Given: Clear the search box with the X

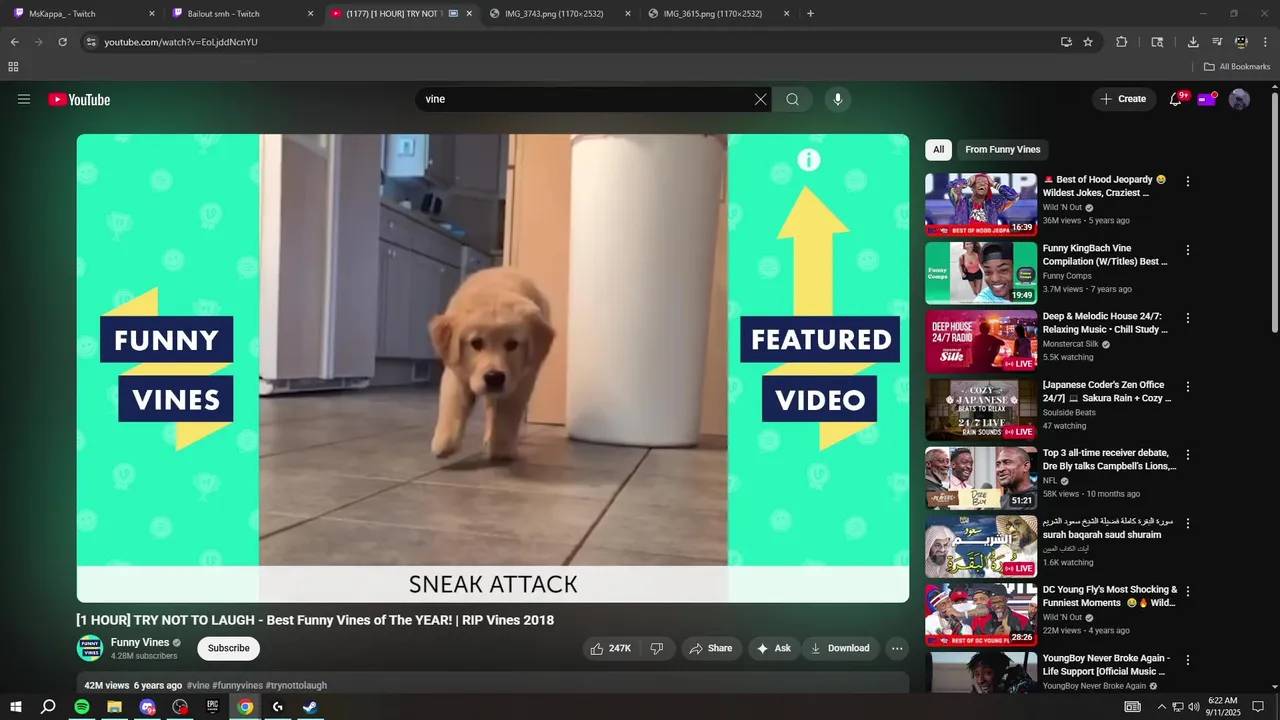Looking at the screenshot, I should coord(760,99).
